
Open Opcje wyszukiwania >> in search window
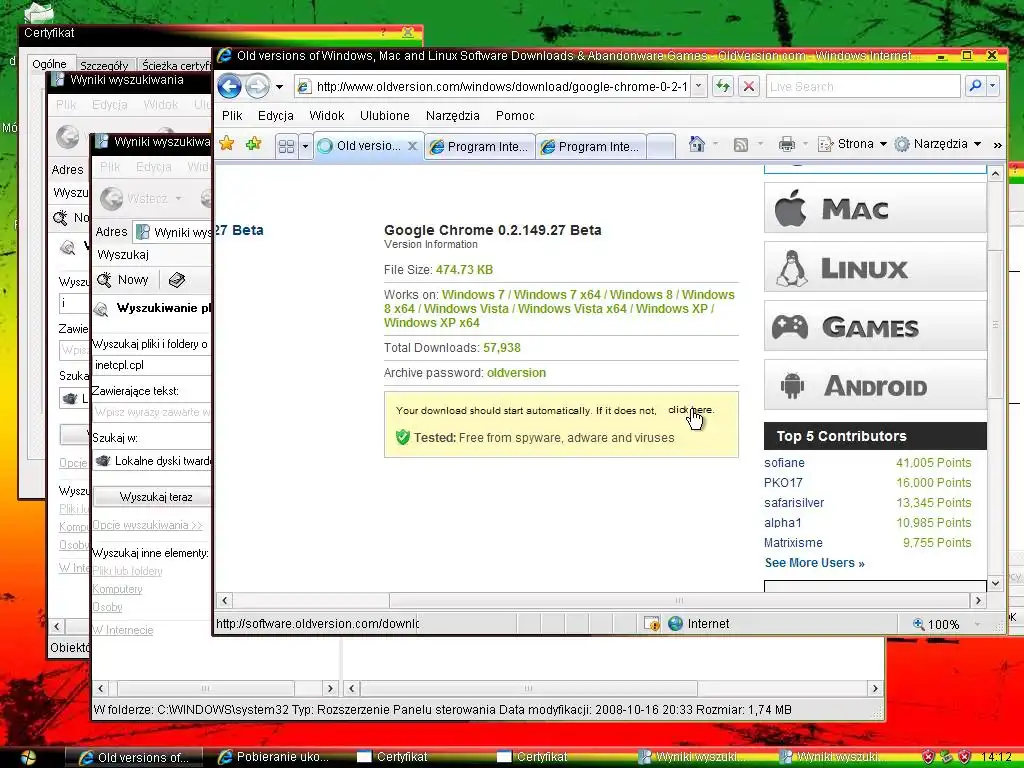[x=148, y=525]
